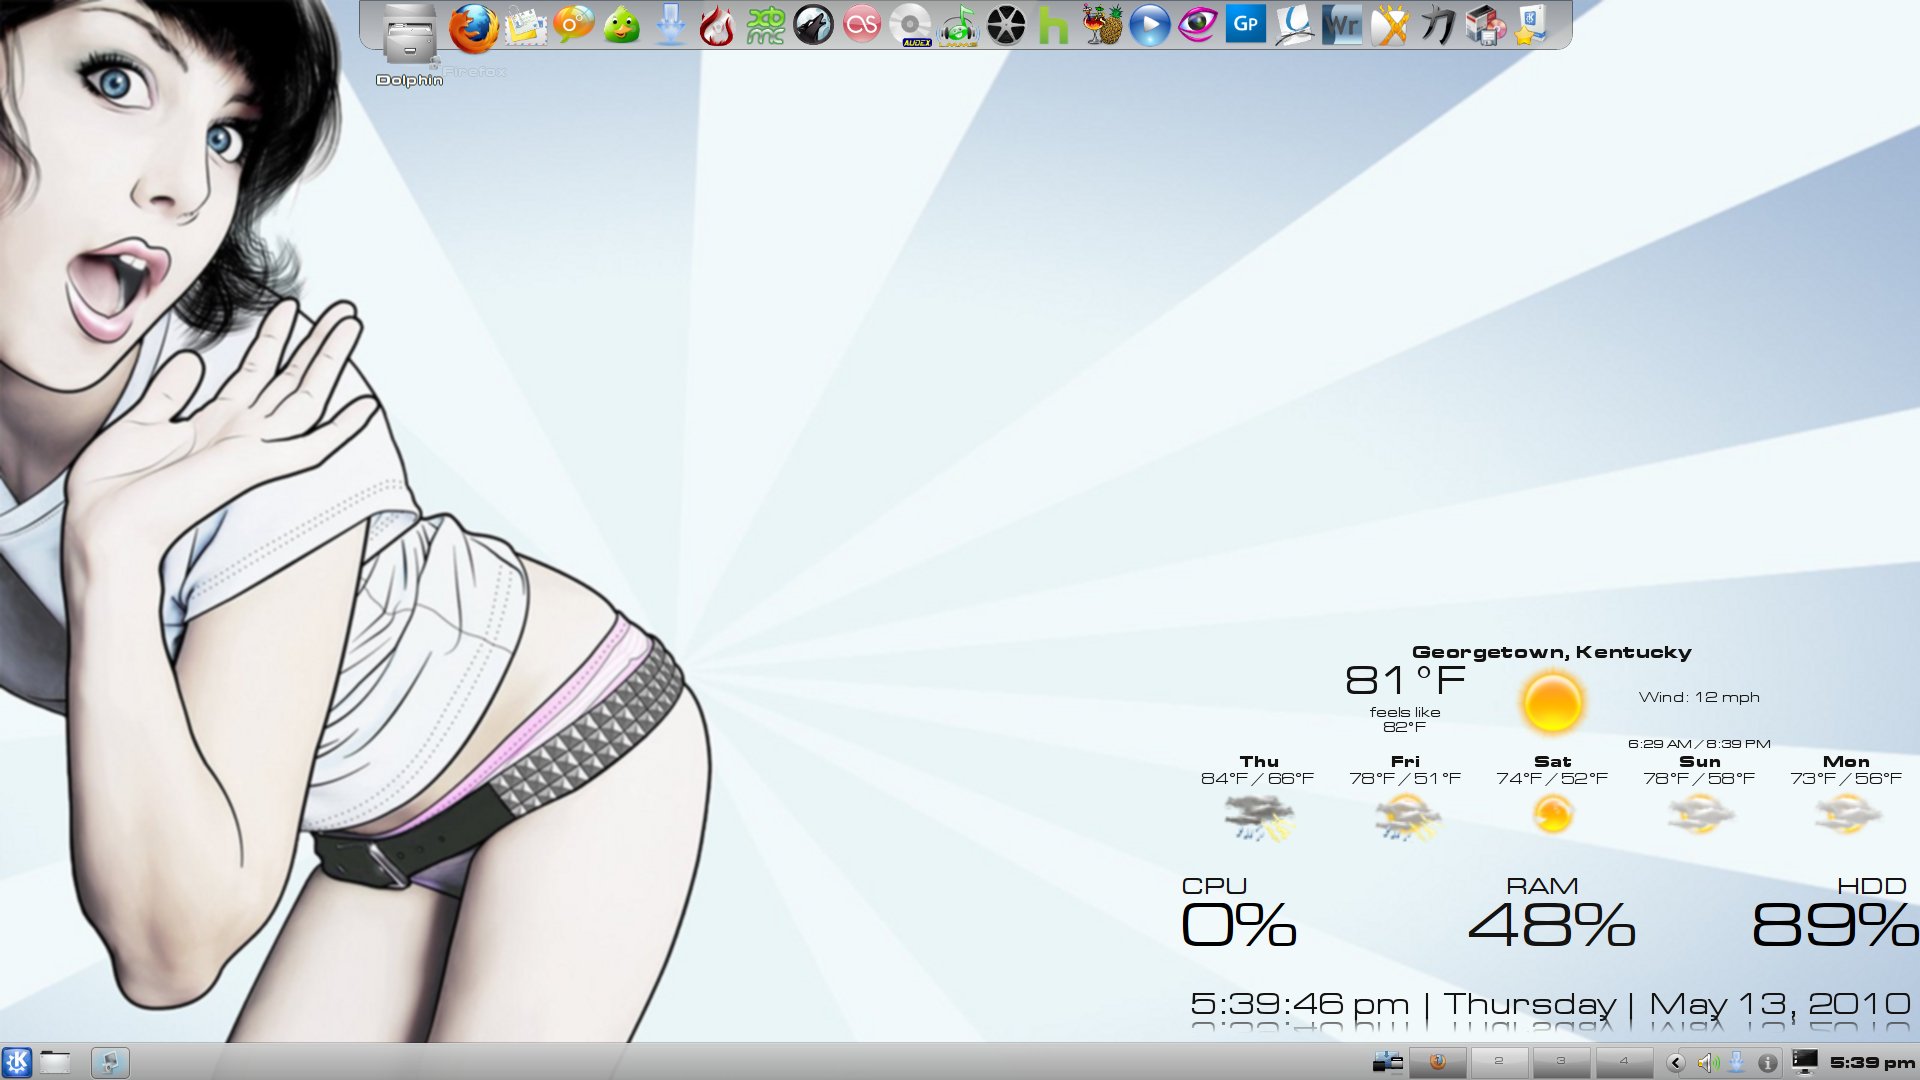Launch the magenta eye image viewer icon
This screenshot has width=1920, height=1080.
[x=1197, y=25]
